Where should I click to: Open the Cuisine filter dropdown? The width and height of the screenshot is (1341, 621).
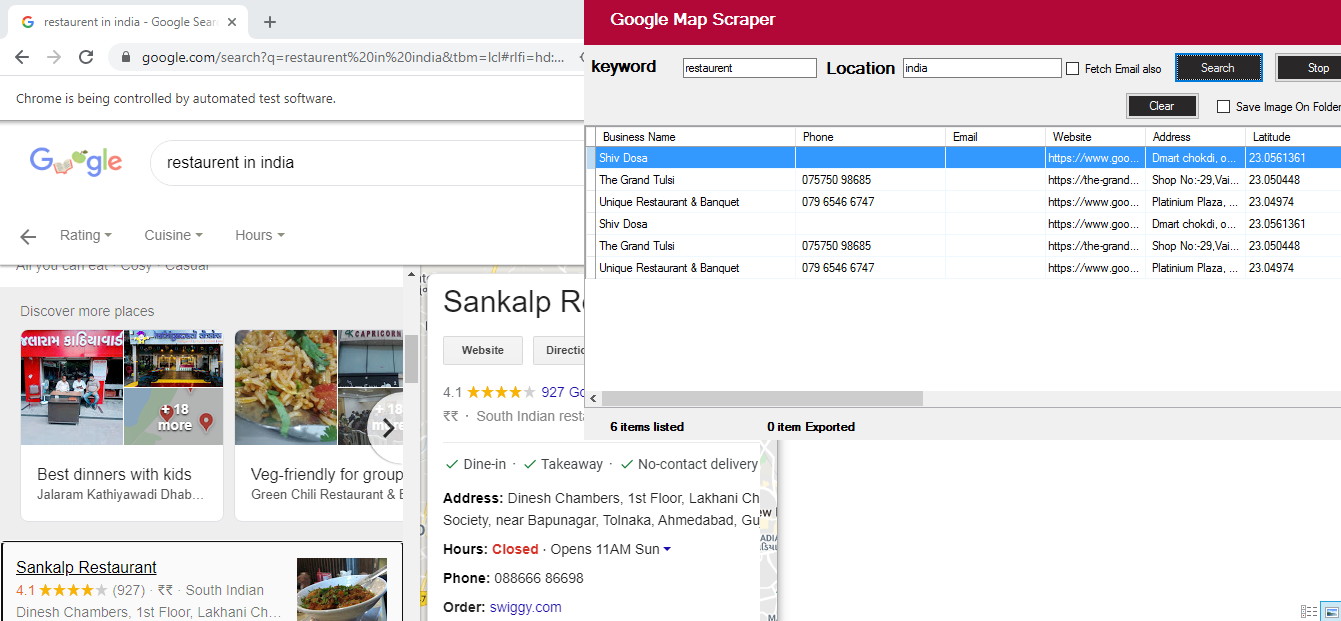(x=173, y=235)
